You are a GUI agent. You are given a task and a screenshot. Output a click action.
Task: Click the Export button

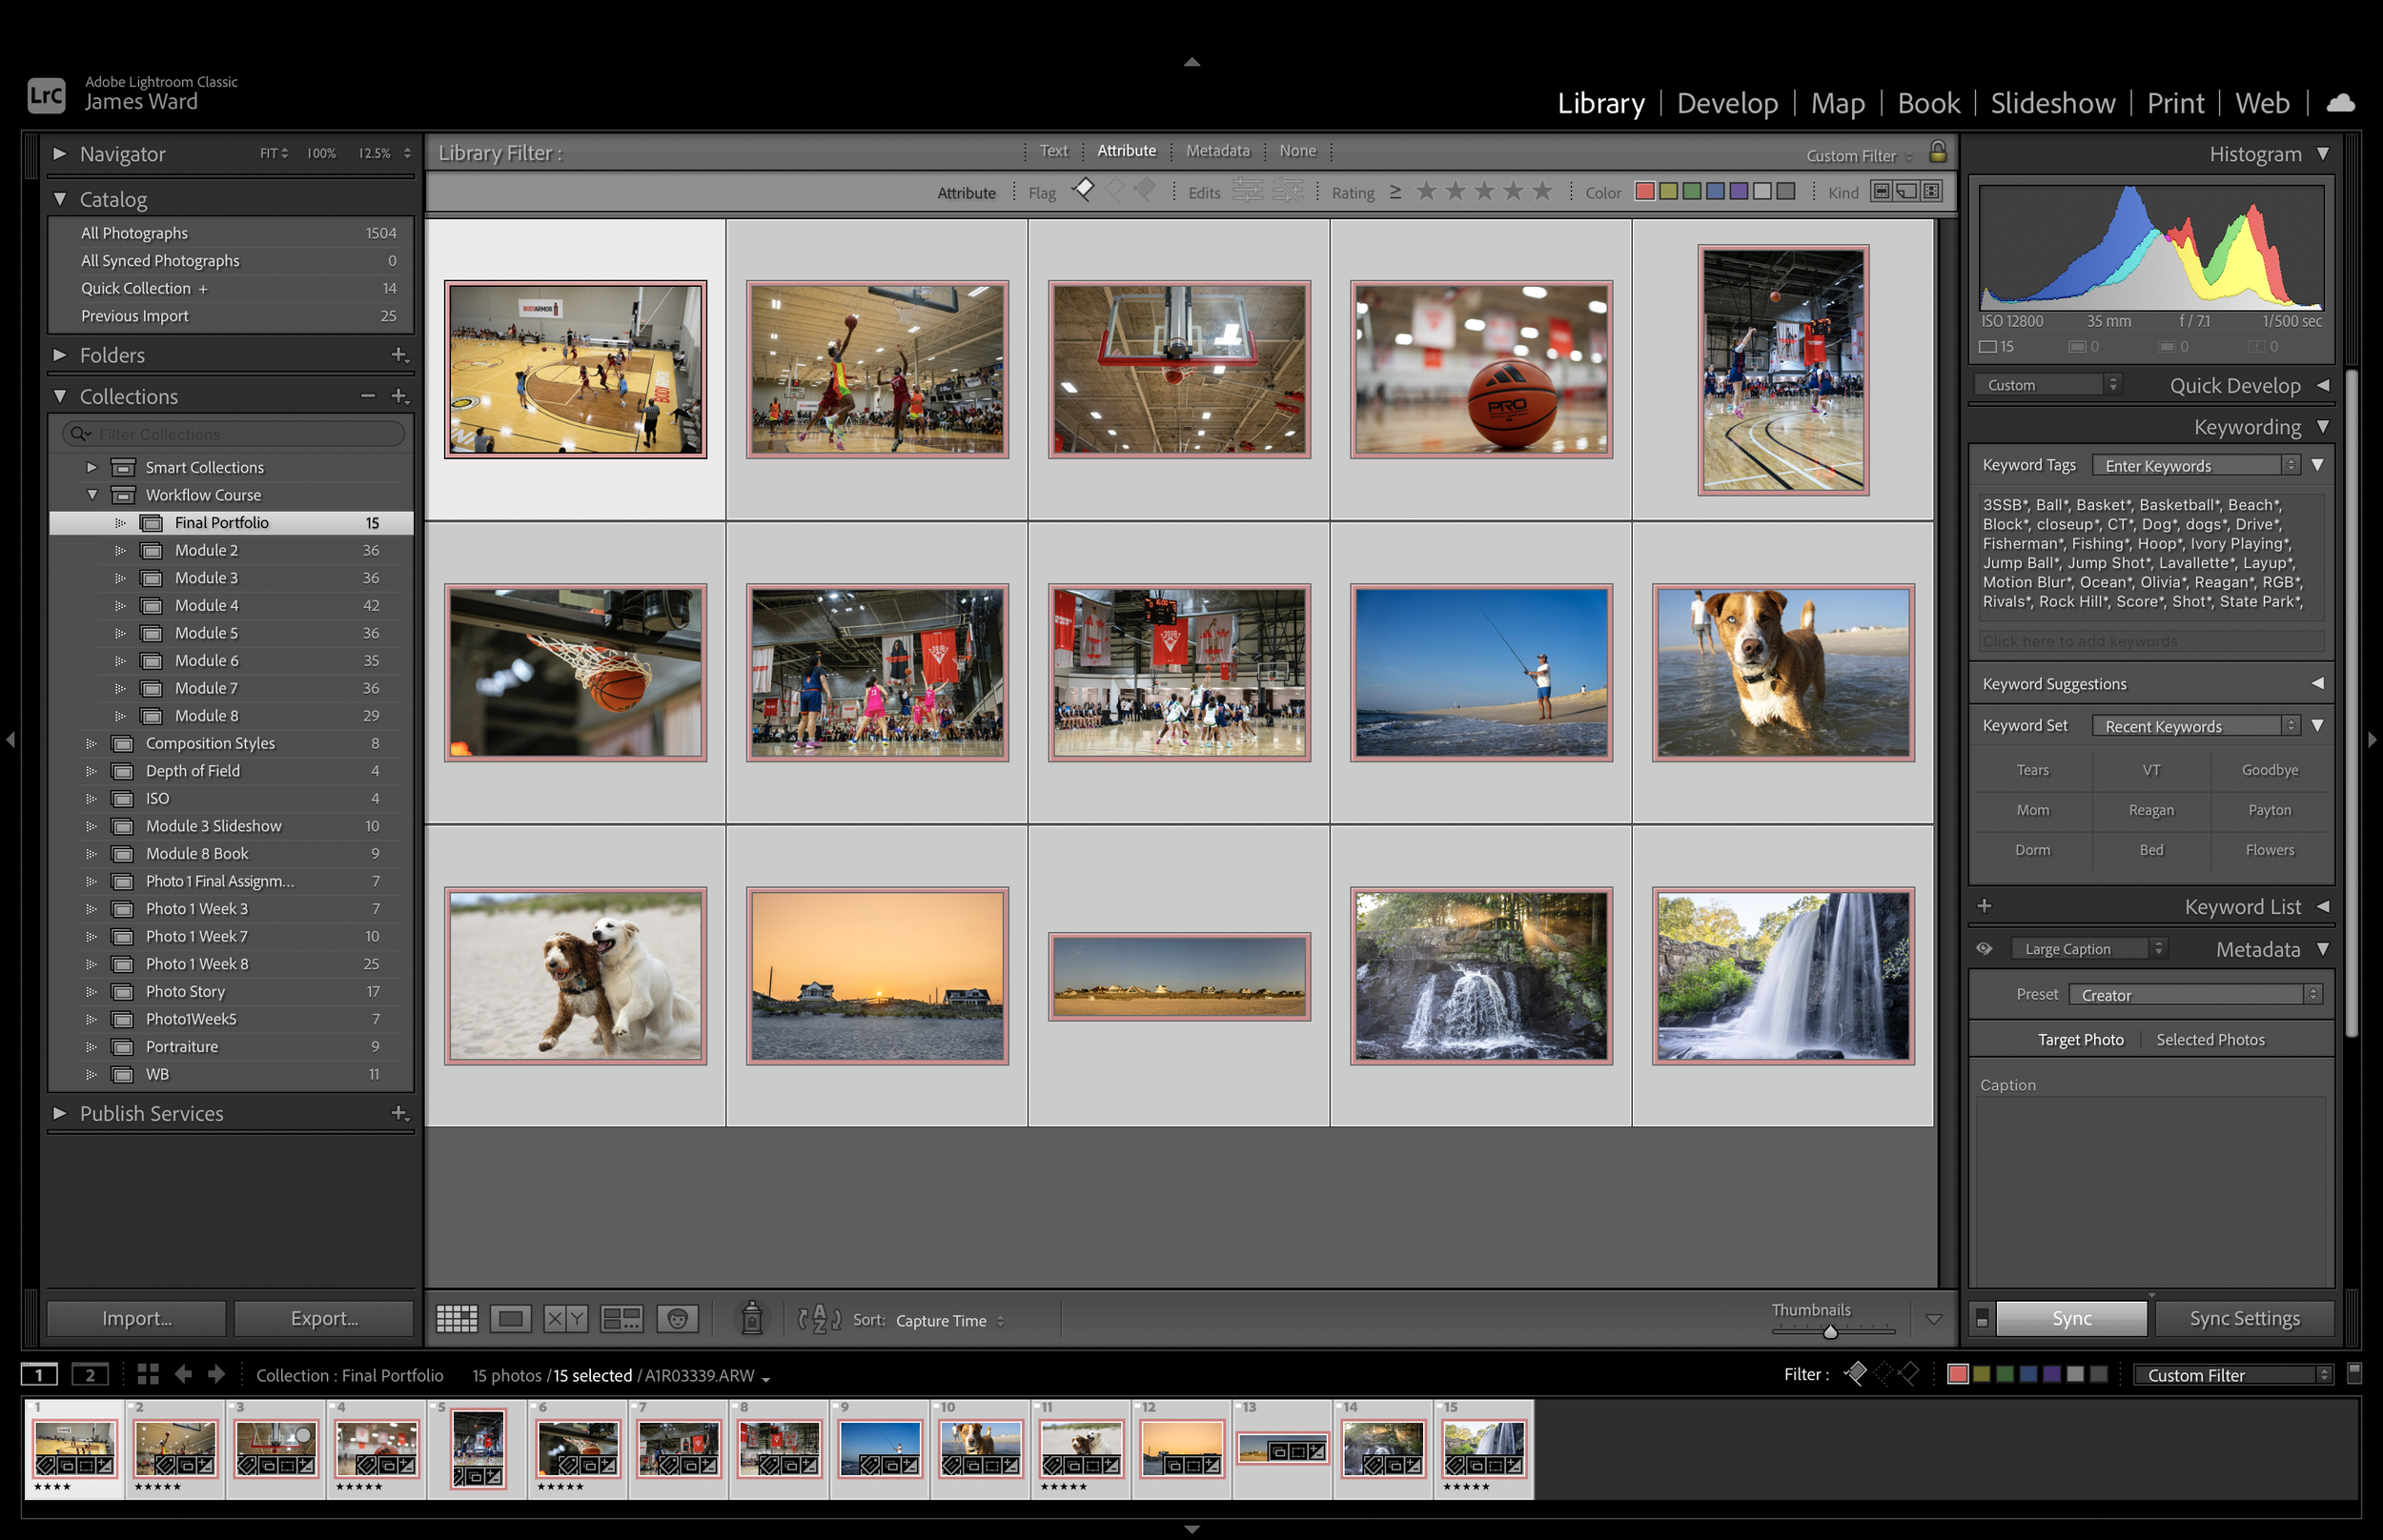tap(324, 1318)
